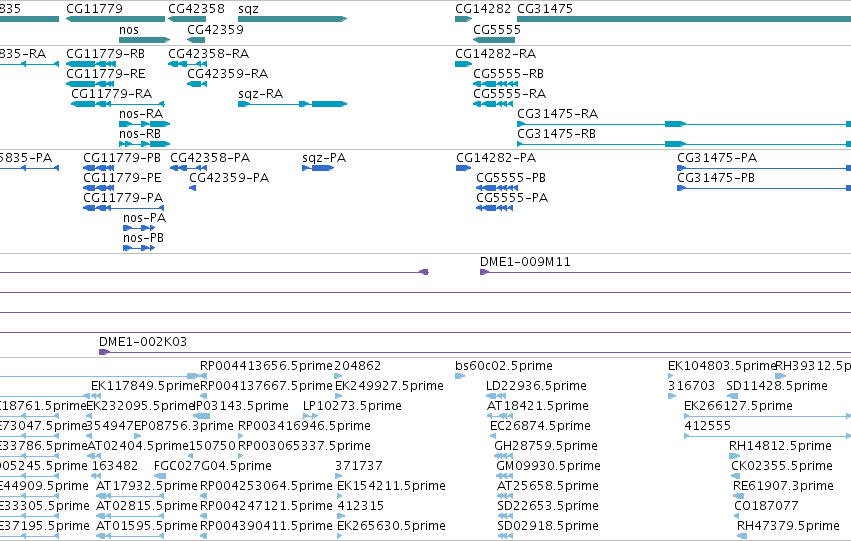
Task: Select the CG14282-PA protein label
Action: [496, 158]
